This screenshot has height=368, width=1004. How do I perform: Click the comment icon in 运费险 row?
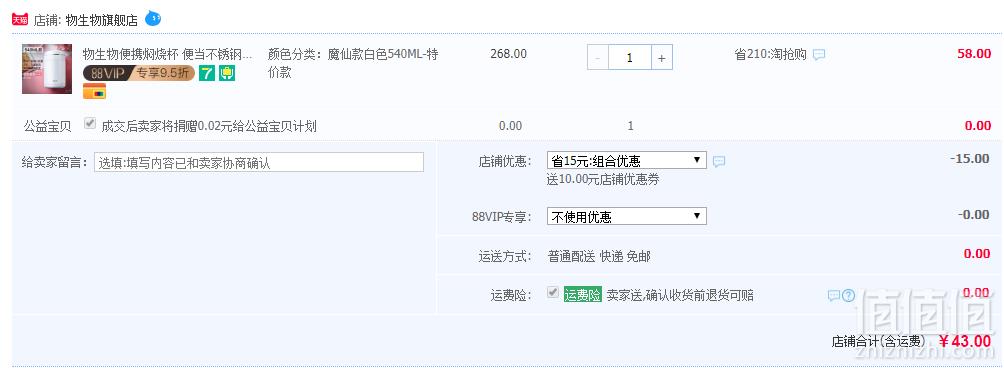click(834, 296)
